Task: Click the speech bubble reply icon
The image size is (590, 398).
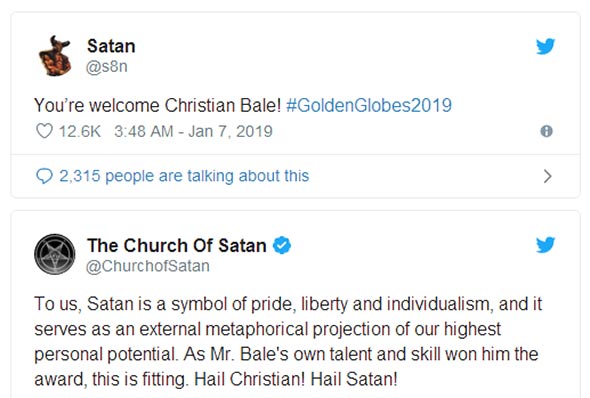Action: (44, 176)
